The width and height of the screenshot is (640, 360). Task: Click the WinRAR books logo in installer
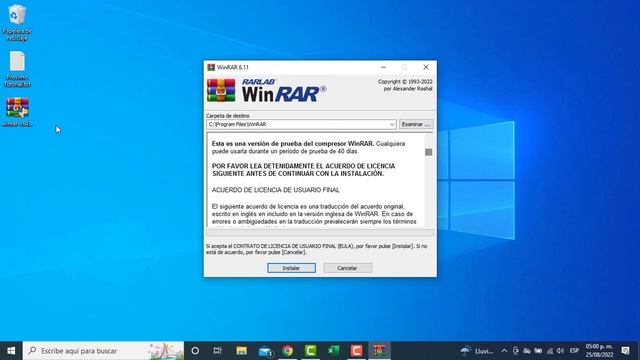click(221, 90)
